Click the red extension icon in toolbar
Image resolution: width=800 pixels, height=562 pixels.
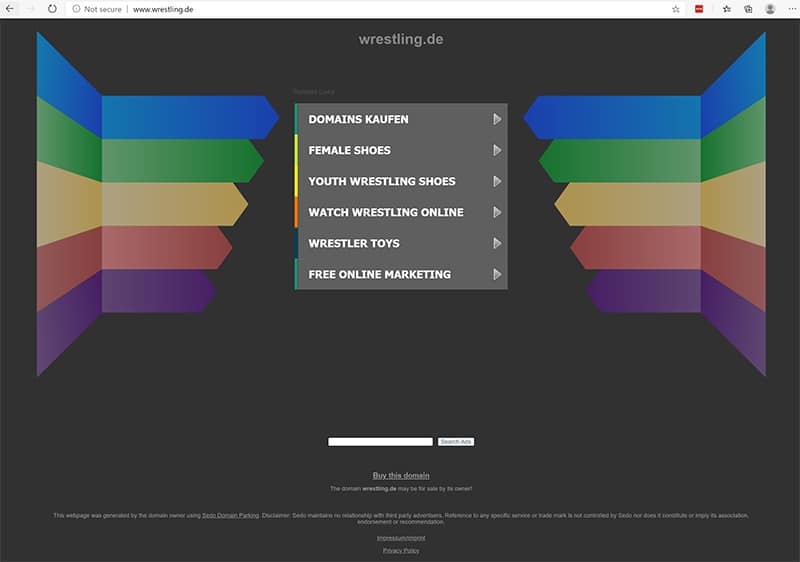(700, 9)
